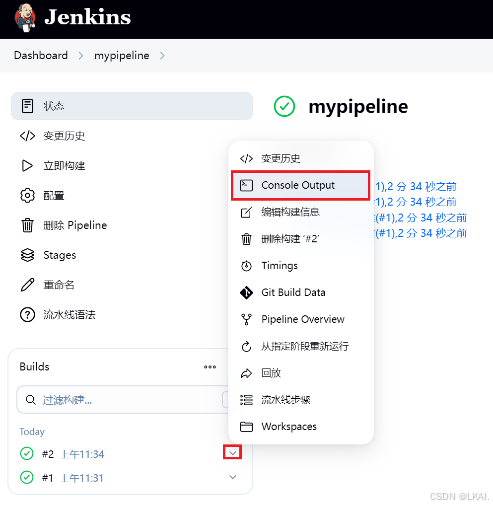Click the status document icon in sidebar
The image size is (493, 508).
pyautogui.click(x=27, y=106)
